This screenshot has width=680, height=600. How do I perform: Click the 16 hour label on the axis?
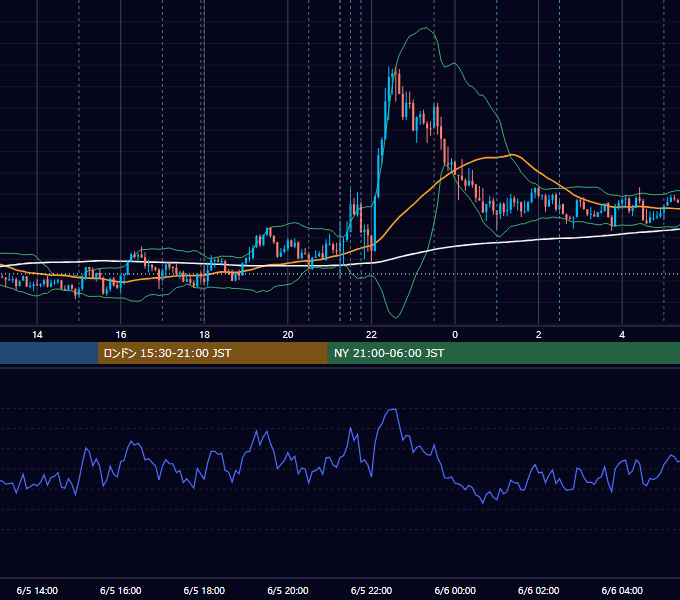pos(121,335)
